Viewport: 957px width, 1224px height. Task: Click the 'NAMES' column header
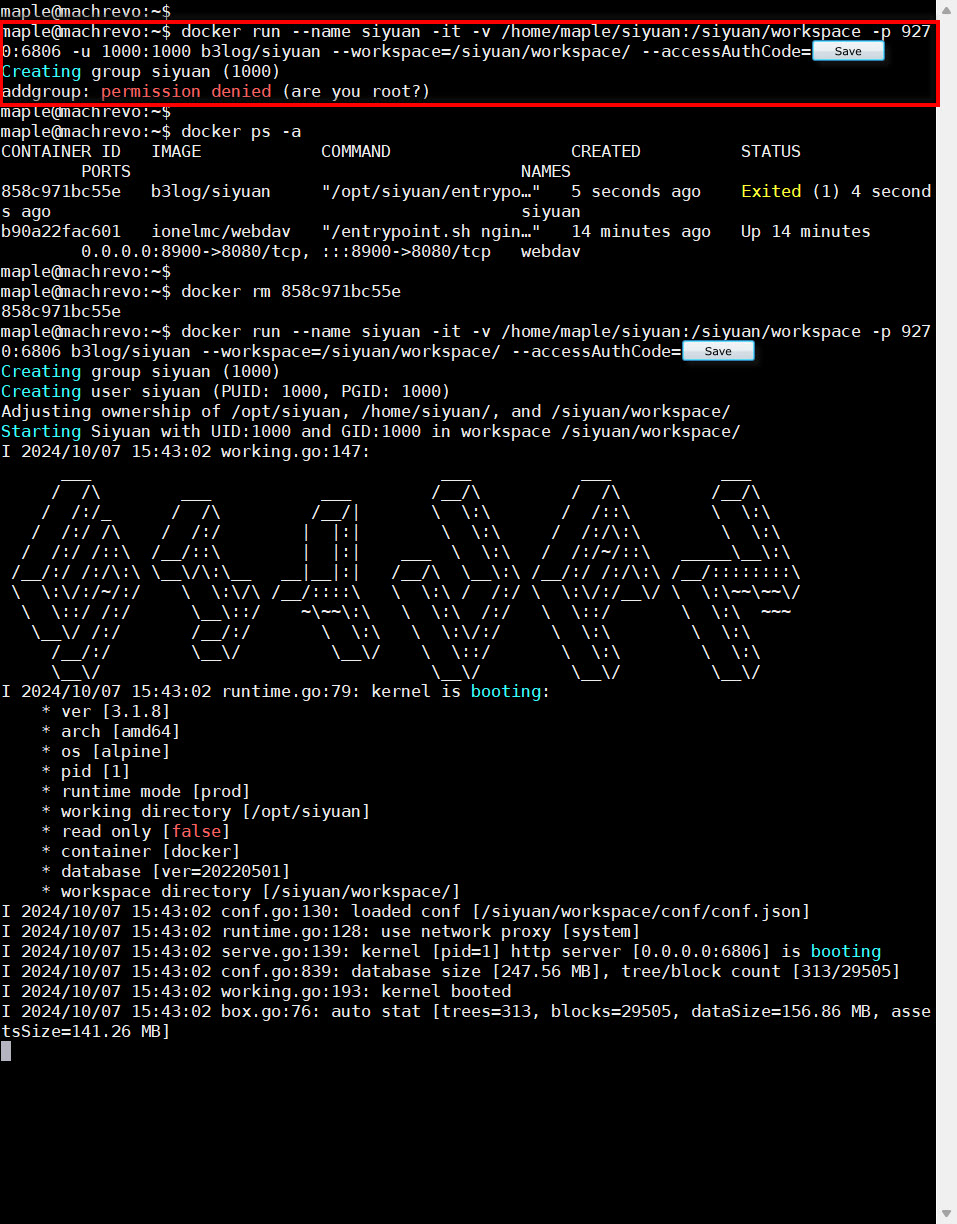coord(546,171)
